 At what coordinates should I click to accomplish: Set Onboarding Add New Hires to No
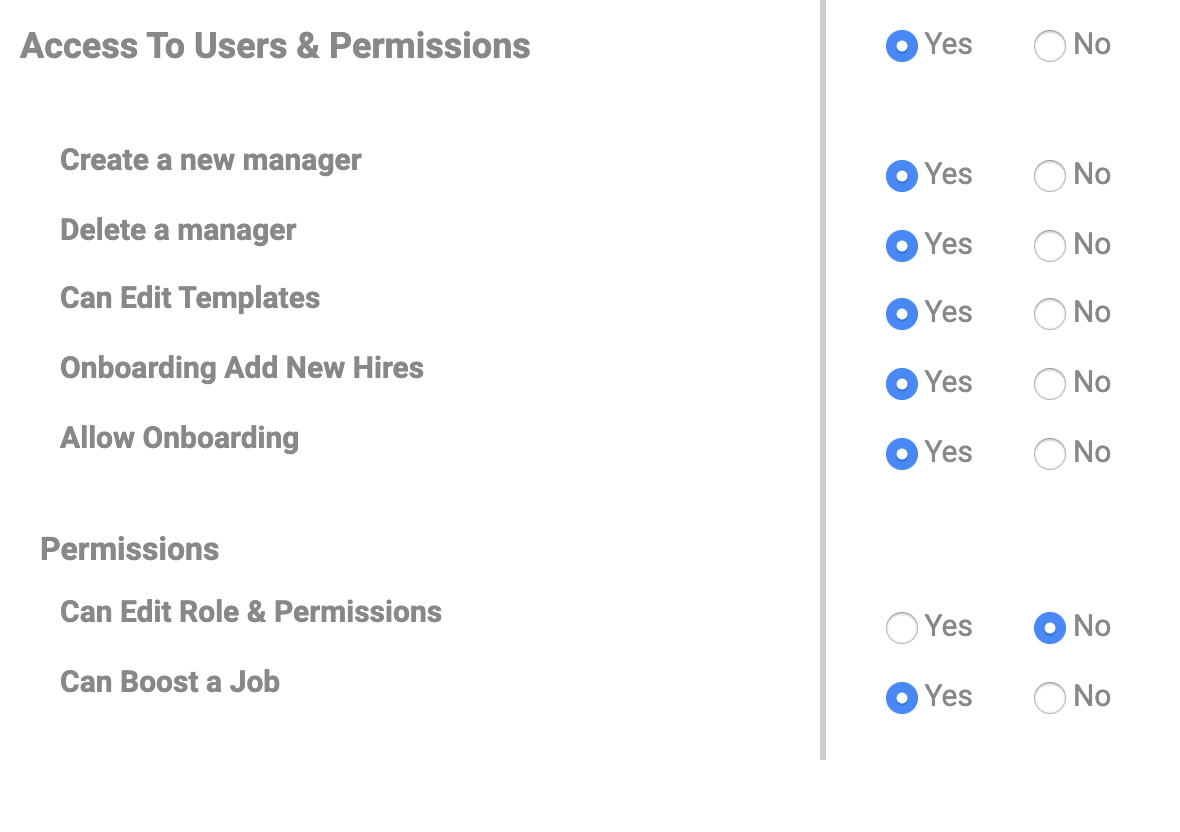tap(1049, 384)
